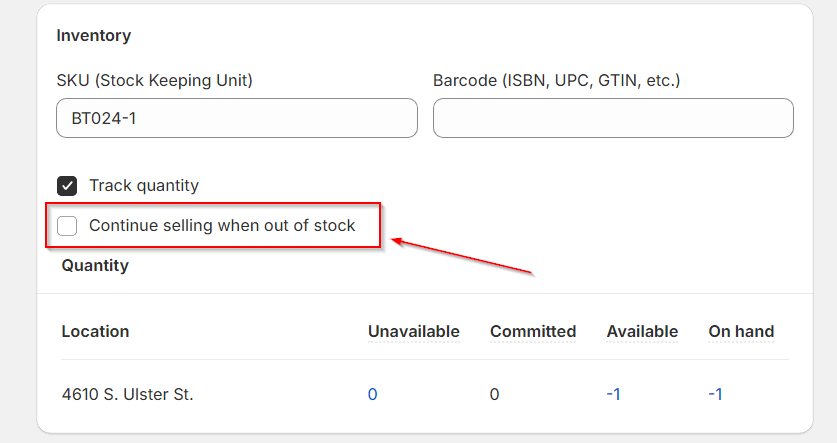Viewport: 837px width, 443px height.
Task: Click the Track quantity label text
Action: [144, 185]
